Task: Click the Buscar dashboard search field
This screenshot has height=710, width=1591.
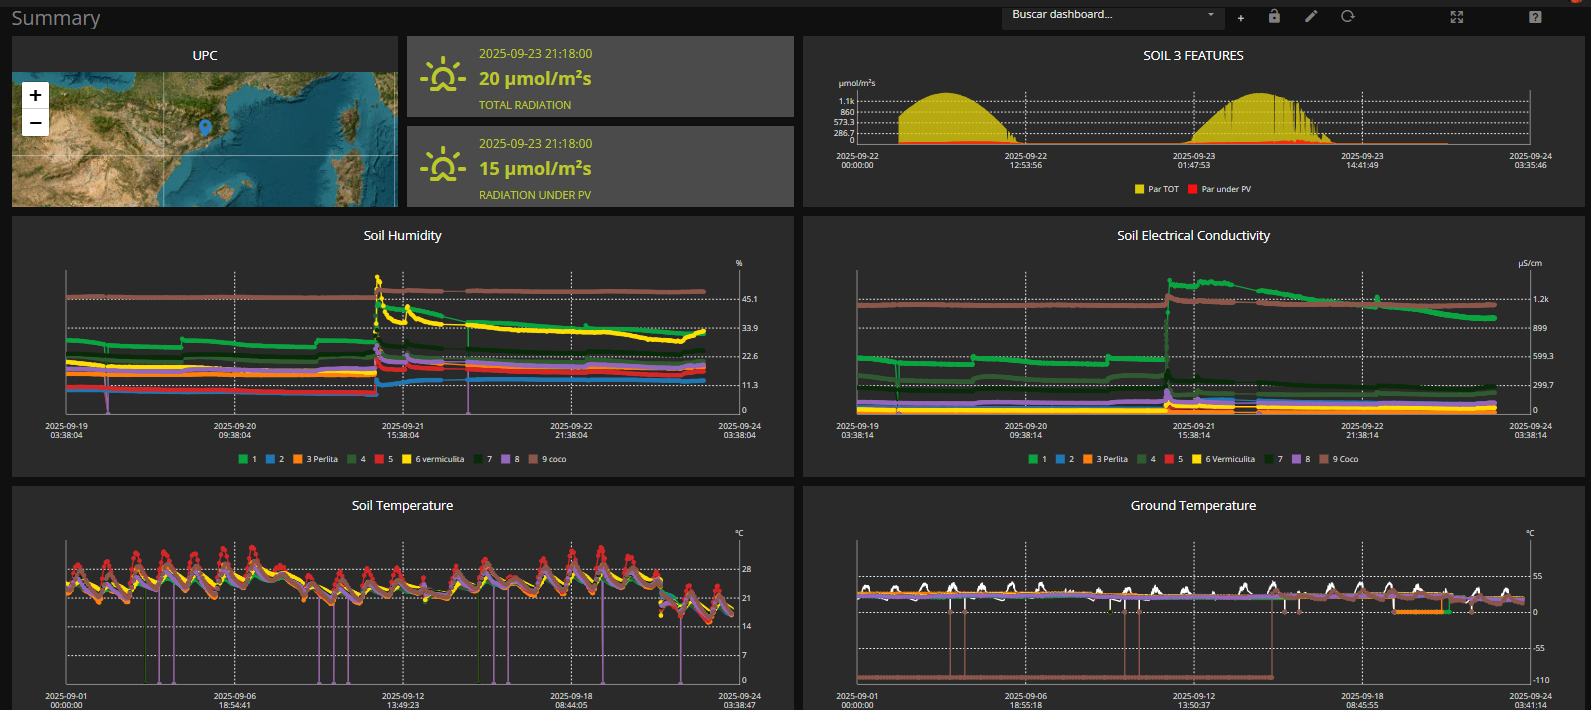Action: [1100, 15]
